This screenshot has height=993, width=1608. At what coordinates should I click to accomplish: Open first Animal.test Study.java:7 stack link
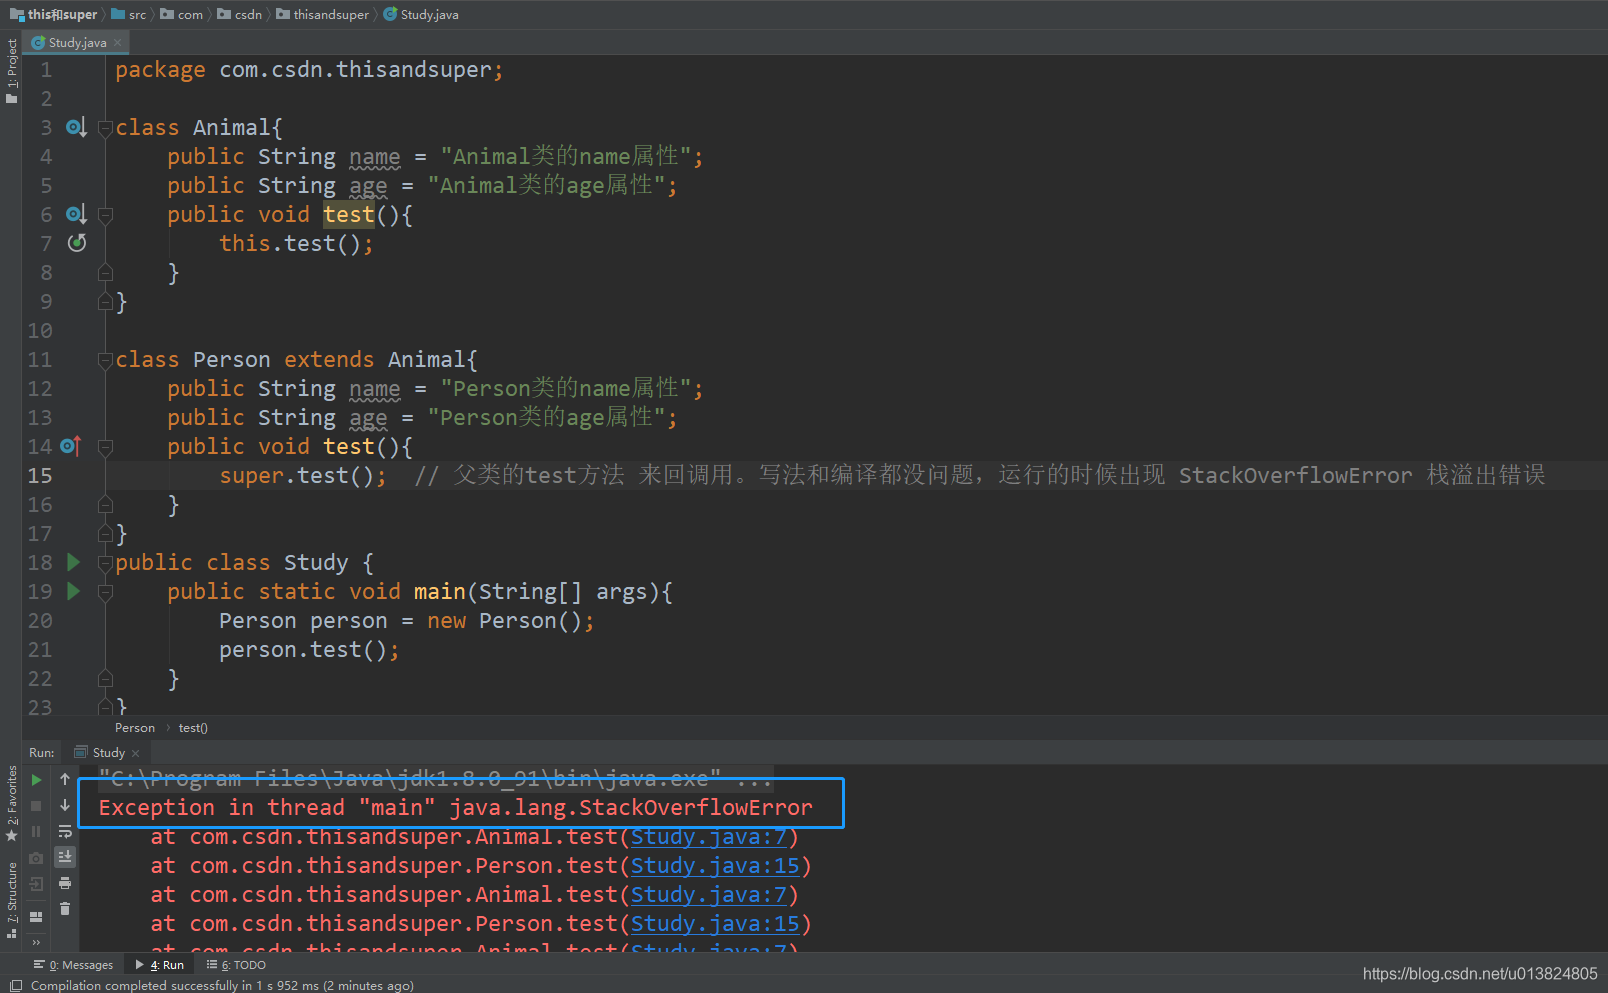[709, 837]
